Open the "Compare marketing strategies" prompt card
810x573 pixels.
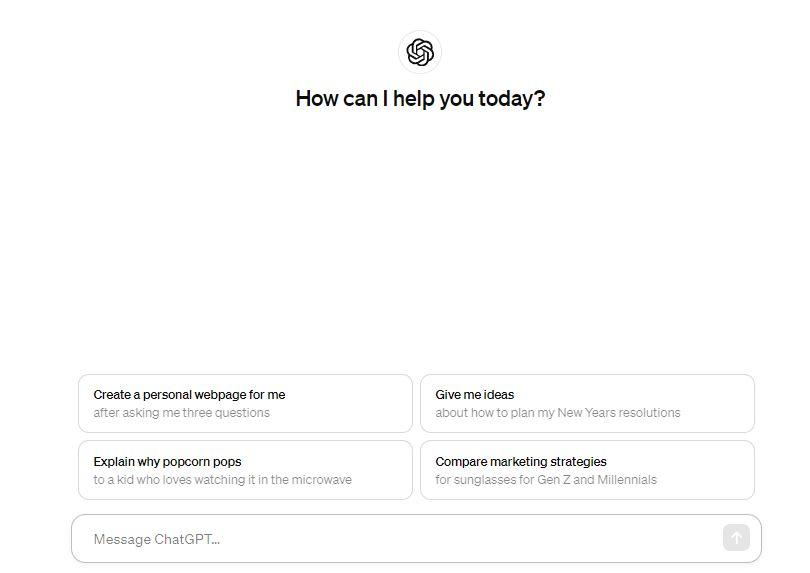pyautogui.click(x=587, y=470)
